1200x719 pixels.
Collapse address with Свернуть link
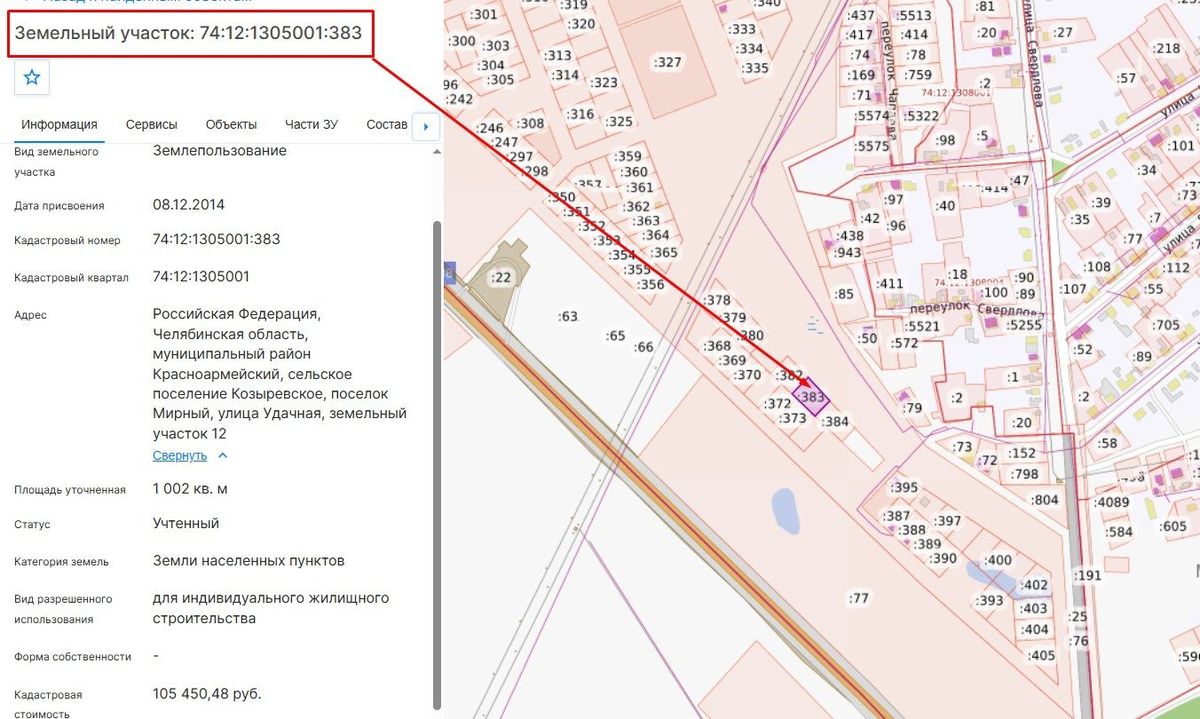(180, 456)
